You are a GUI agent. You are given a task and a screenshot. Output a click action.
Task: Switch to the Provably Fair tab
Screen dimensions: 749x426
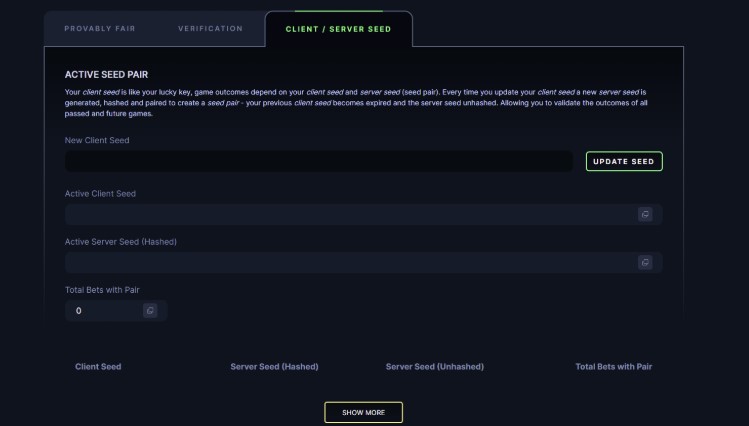click(100, 29)
